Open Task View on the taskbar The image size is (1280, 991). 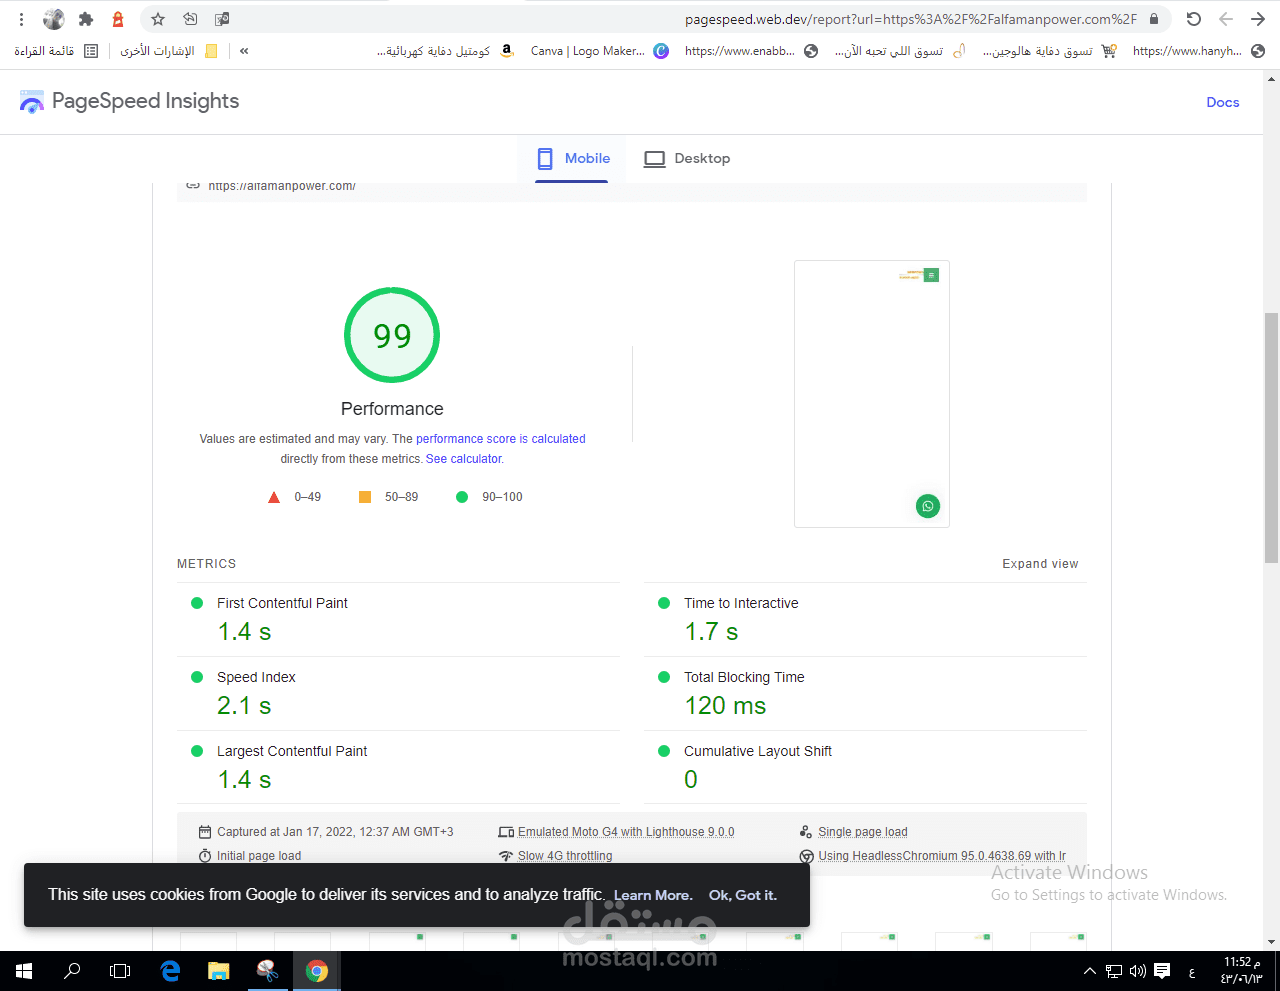tap(120, 971)
